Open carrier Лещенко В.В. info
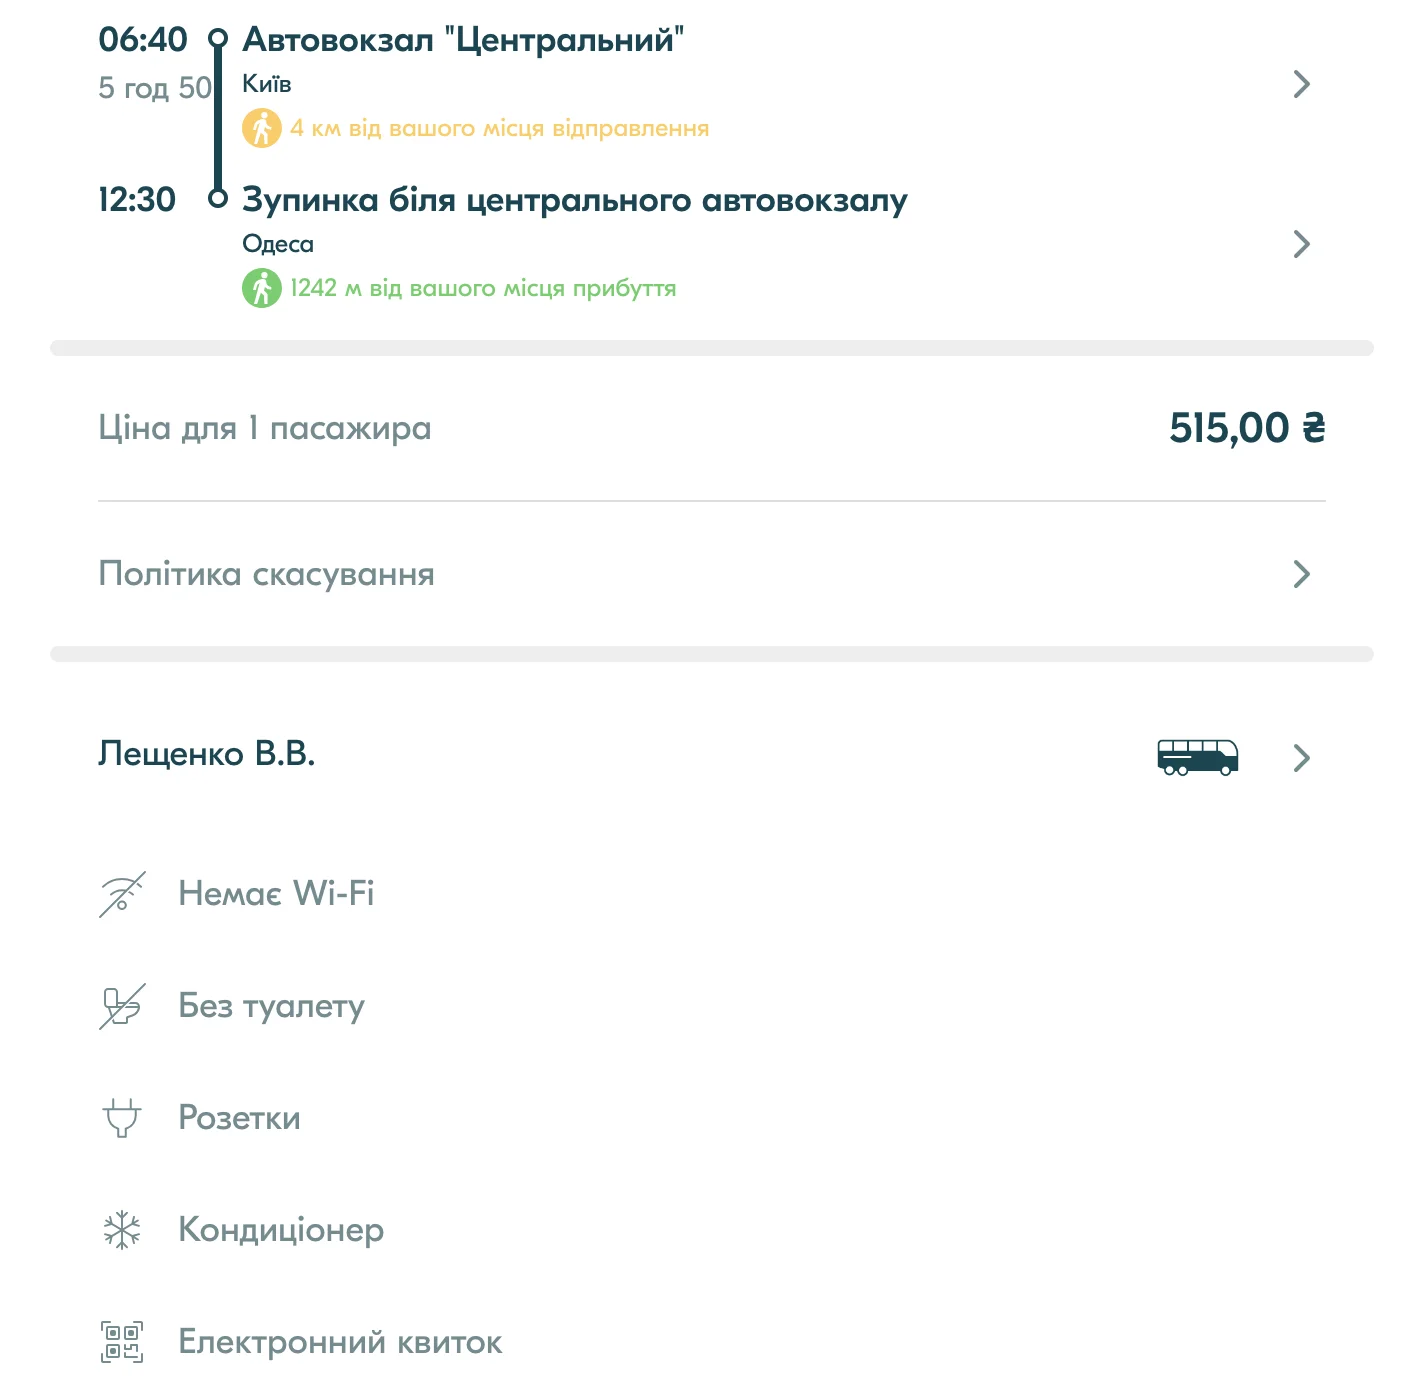This screenshot has width=1424, height=1392. (x=207, y=754)
